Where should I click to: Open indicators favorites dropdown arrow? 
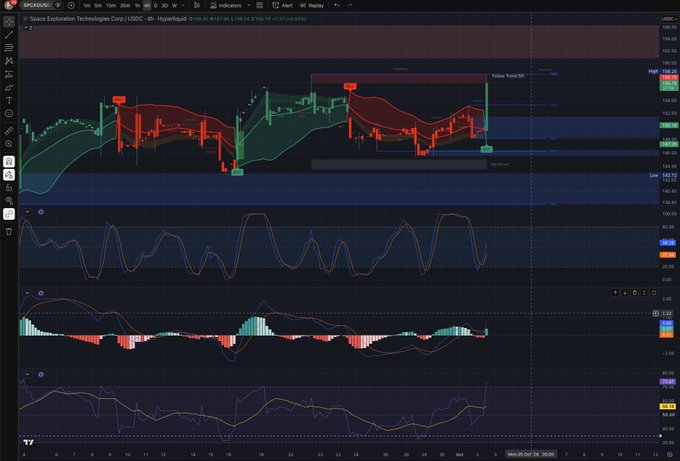(248, 6)
